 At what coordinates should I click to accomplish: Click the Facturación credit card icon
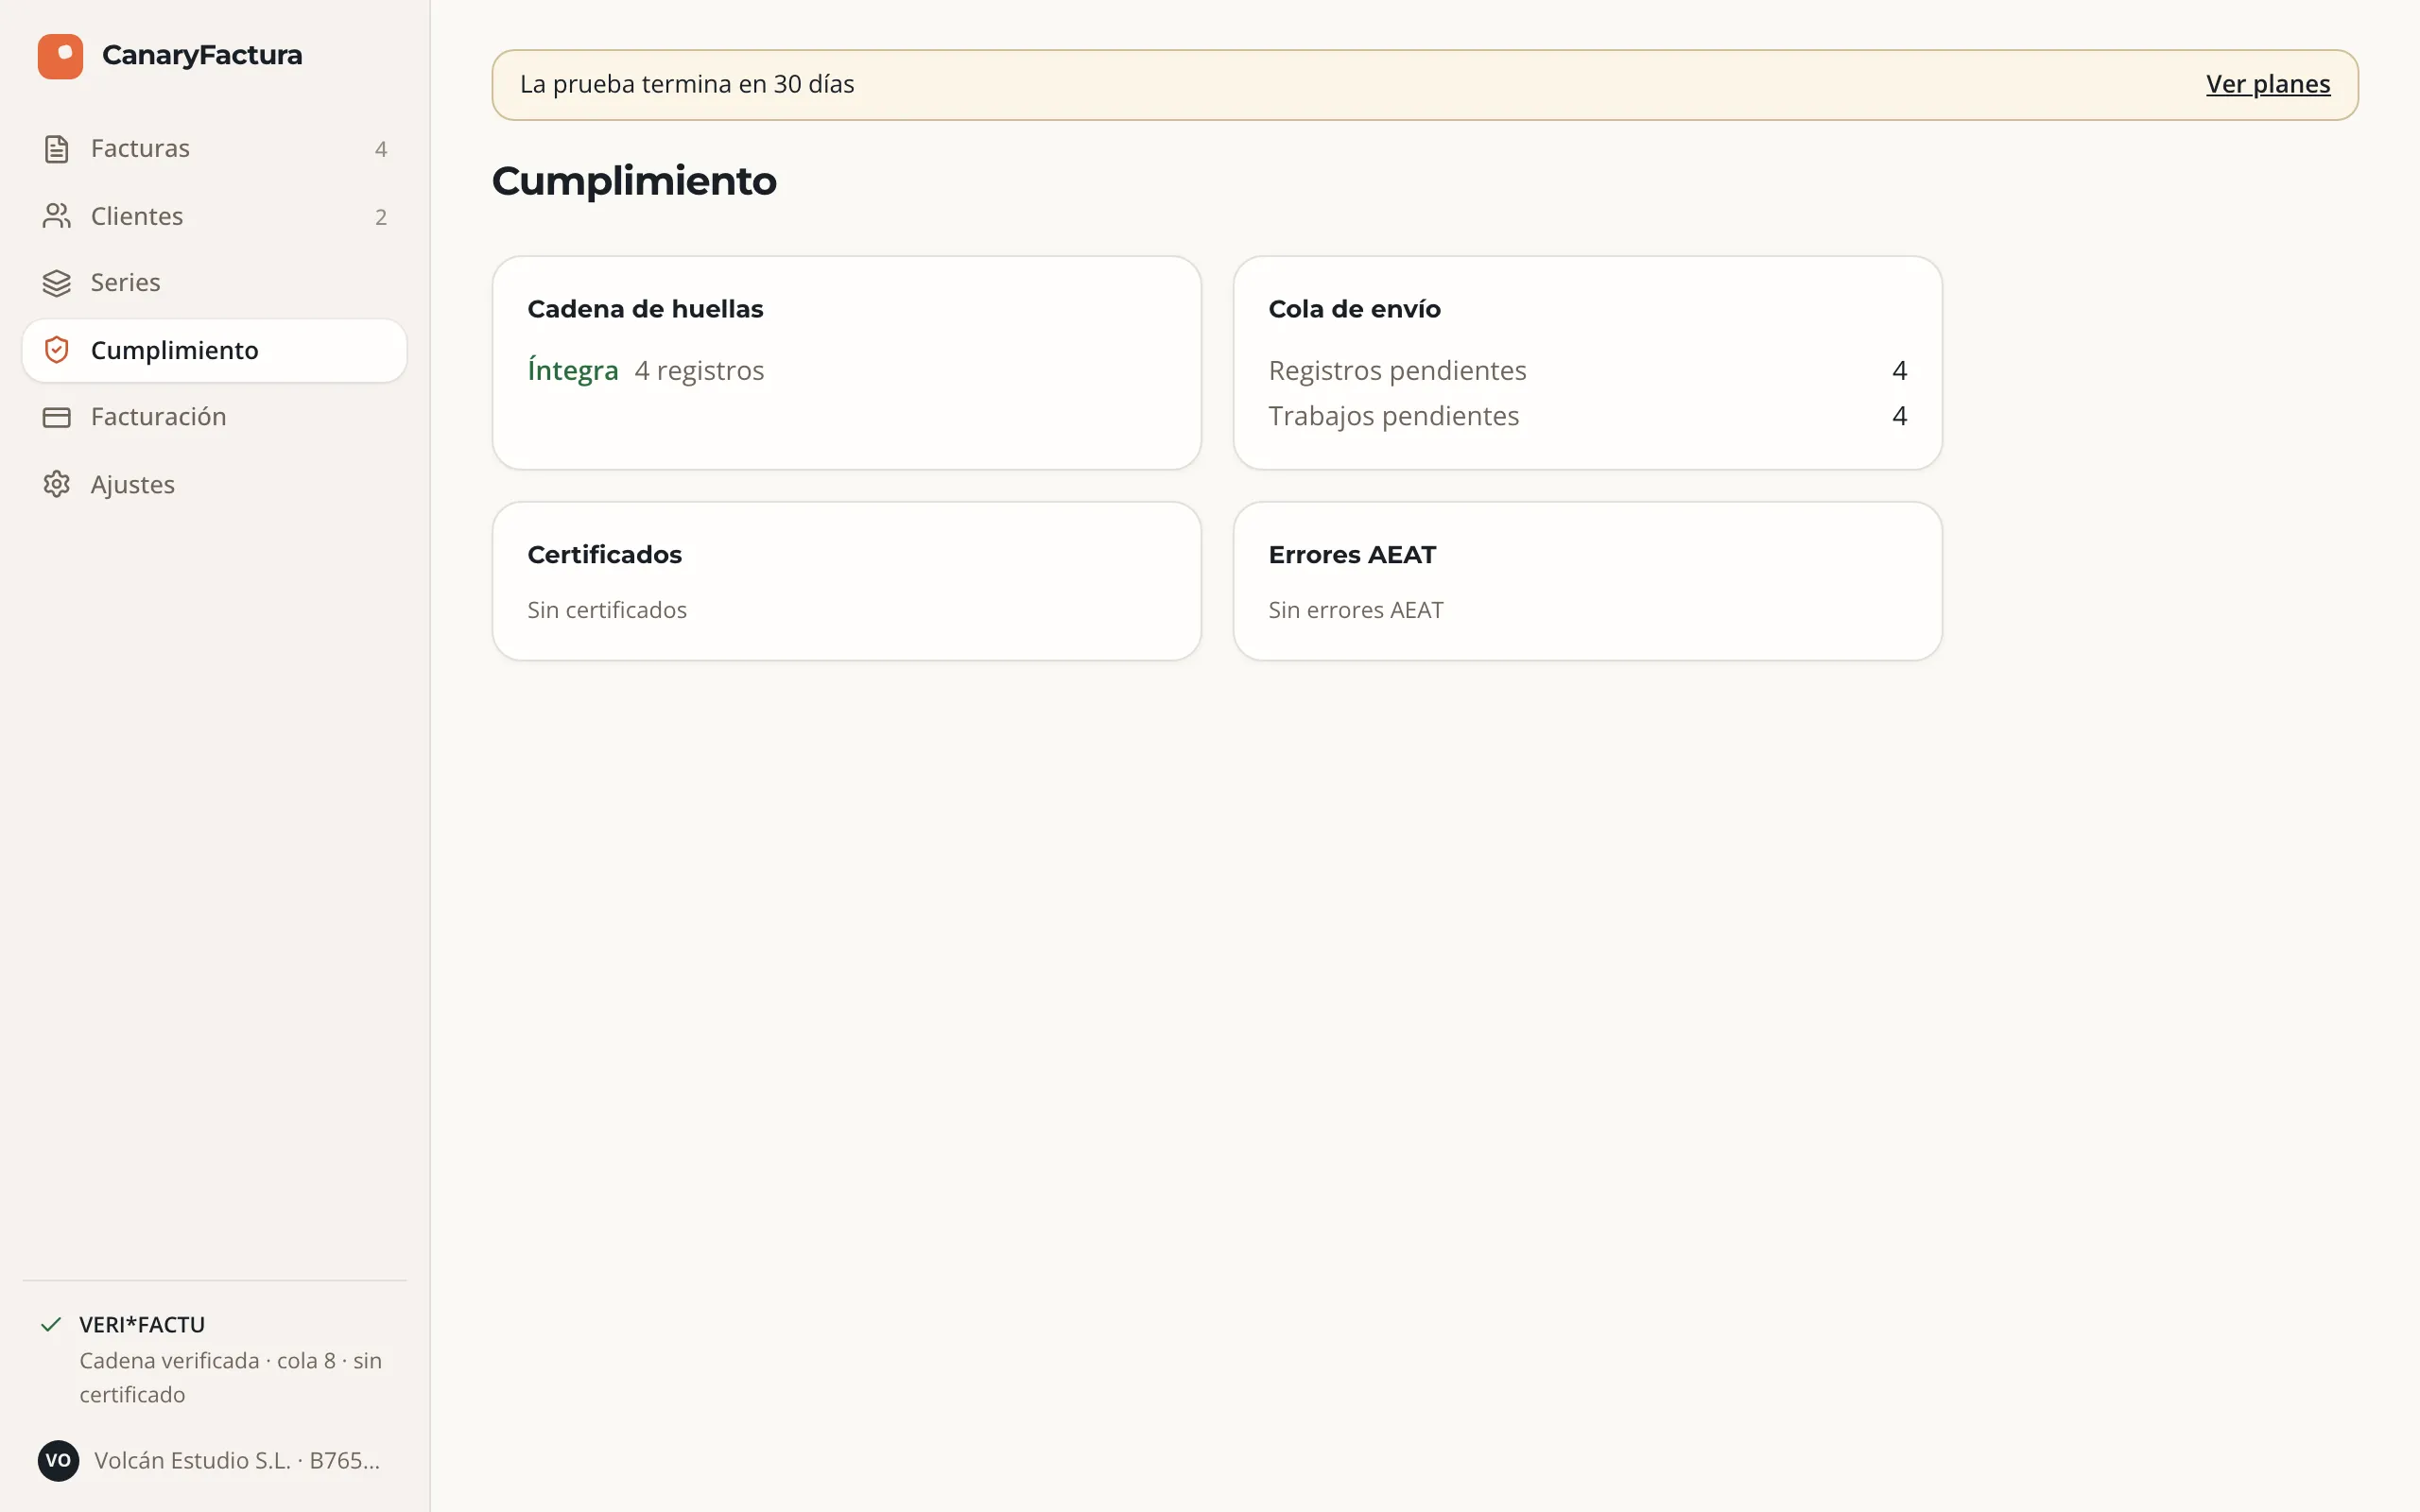click(x=57, y=417)
